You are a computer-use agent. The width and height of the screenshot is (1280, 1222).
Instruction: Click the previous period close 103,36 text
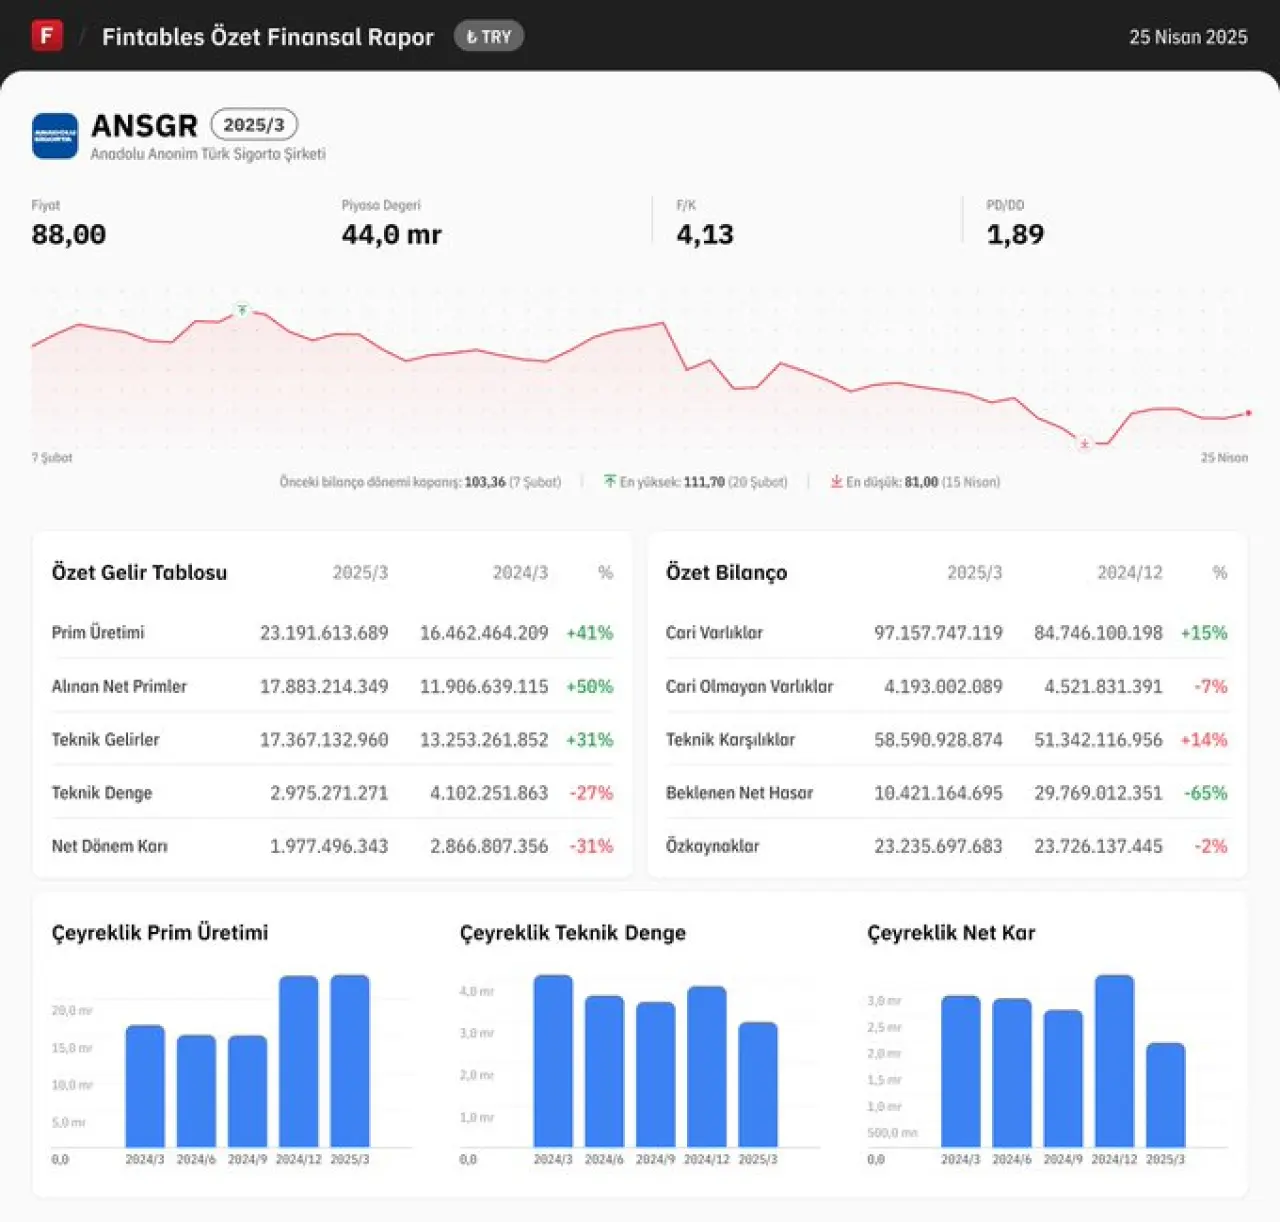tap(420, 482)
